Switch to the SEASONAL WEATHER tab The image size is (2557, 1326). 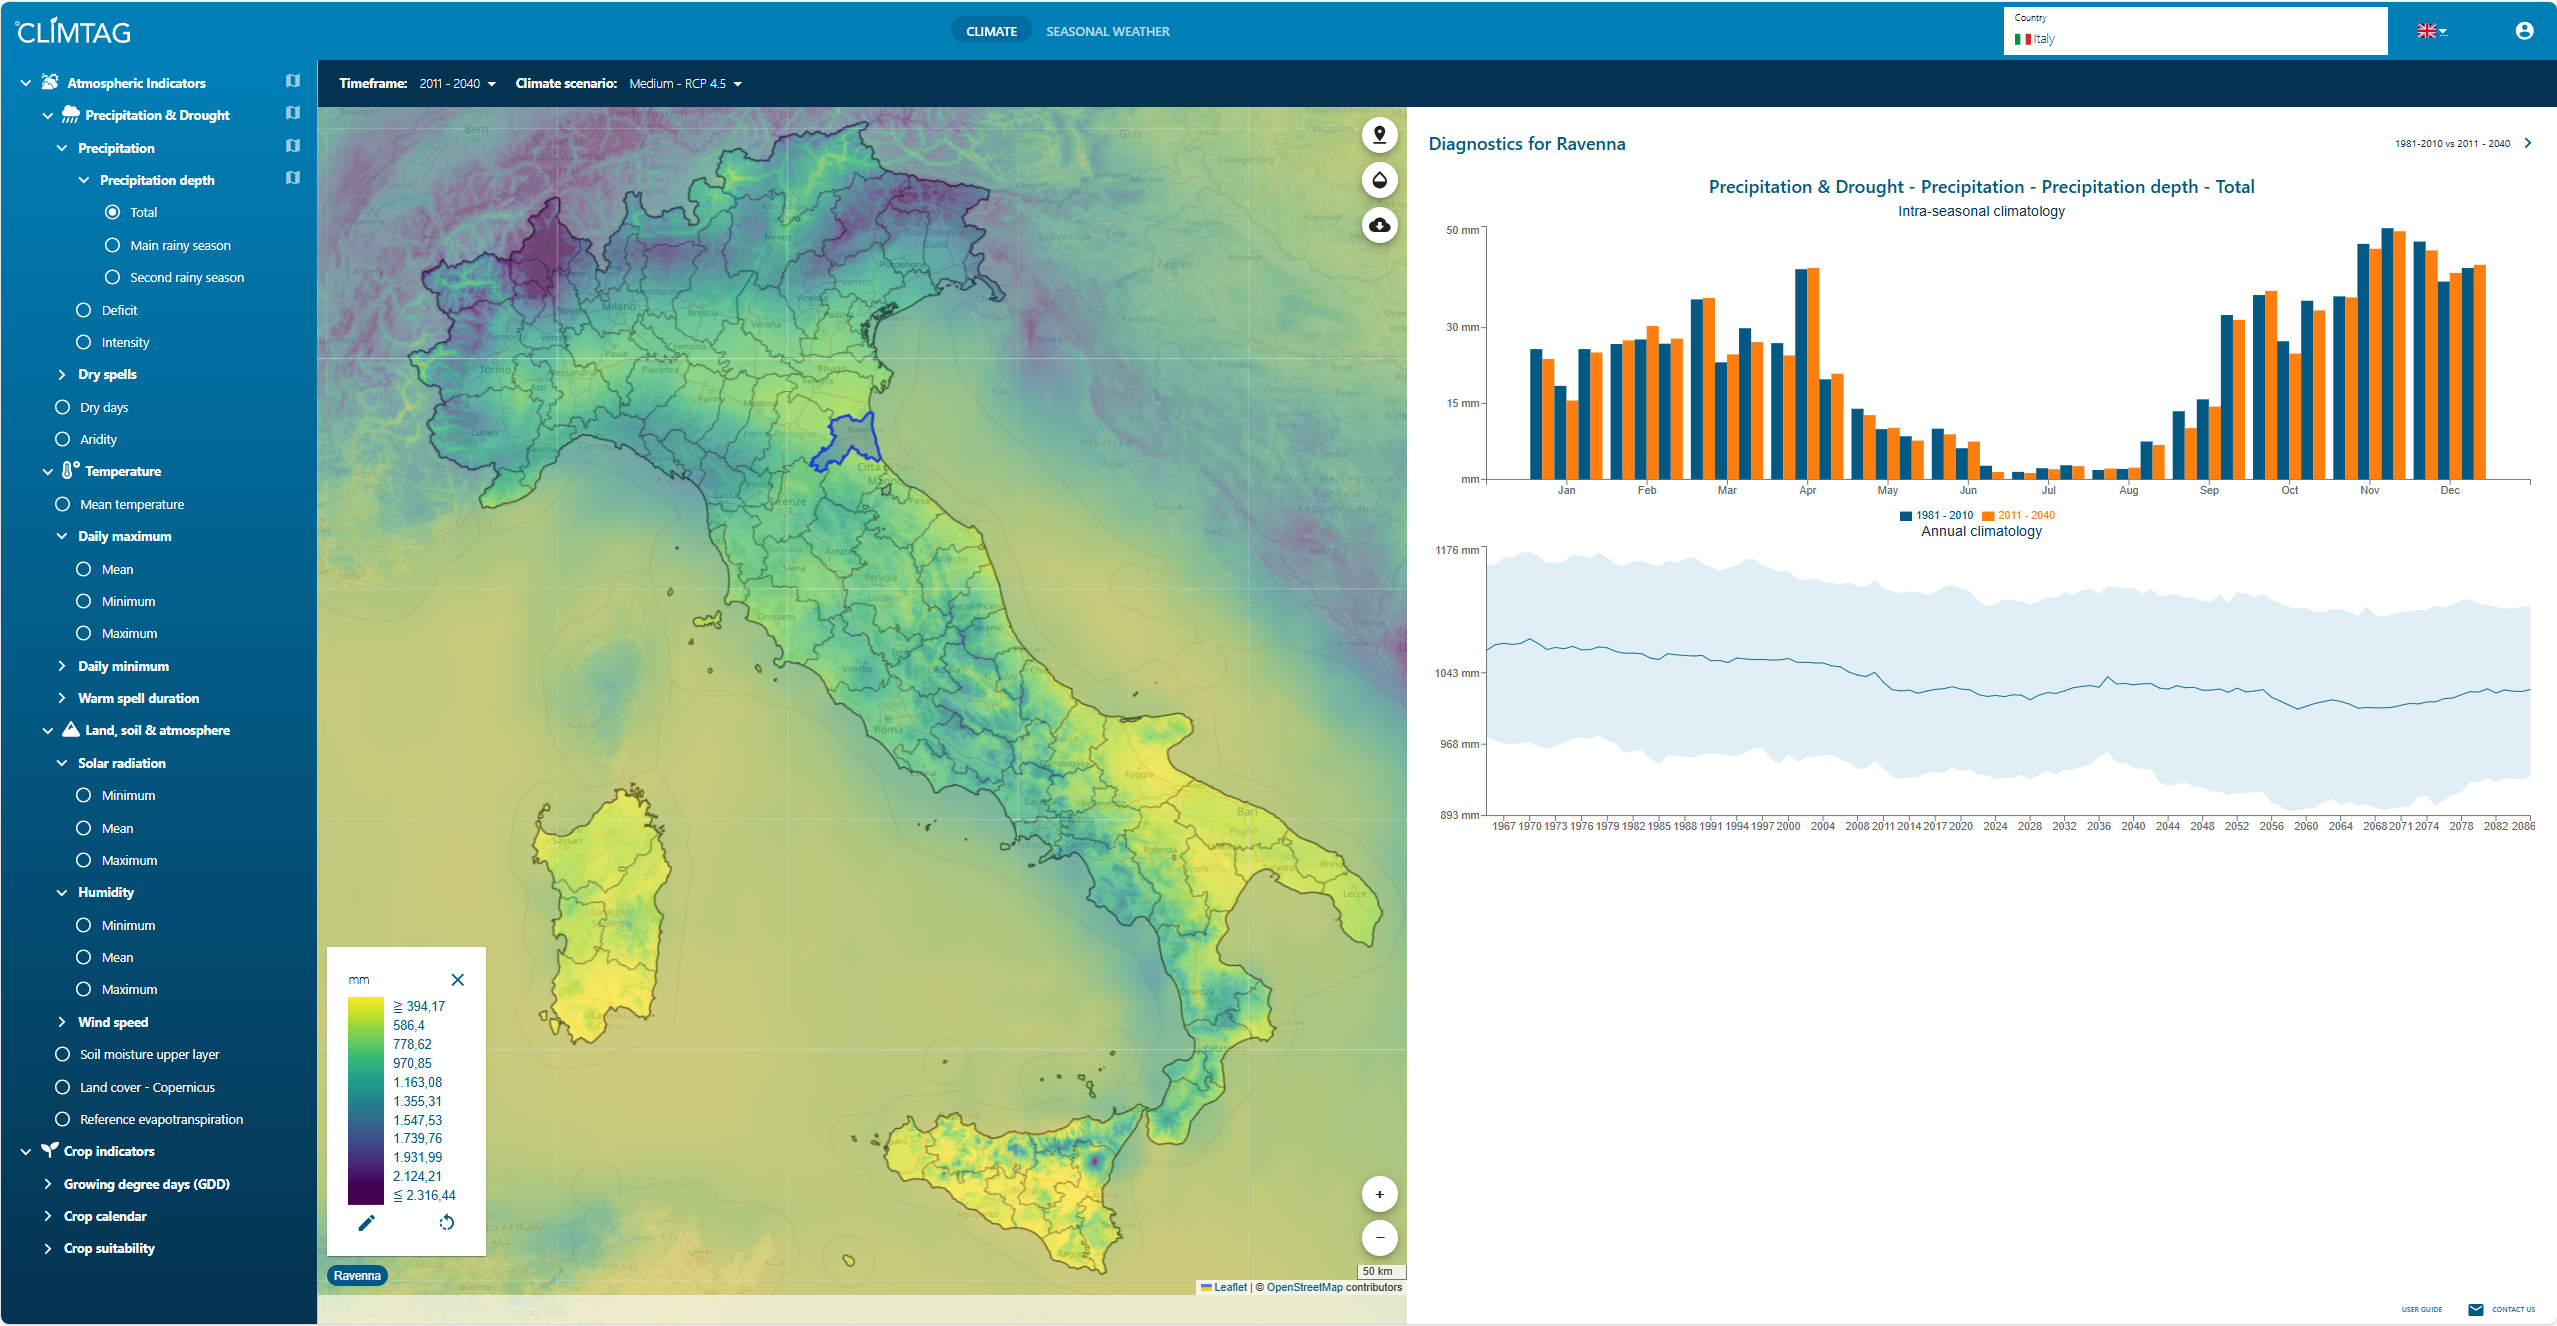tap(1108, 31)
